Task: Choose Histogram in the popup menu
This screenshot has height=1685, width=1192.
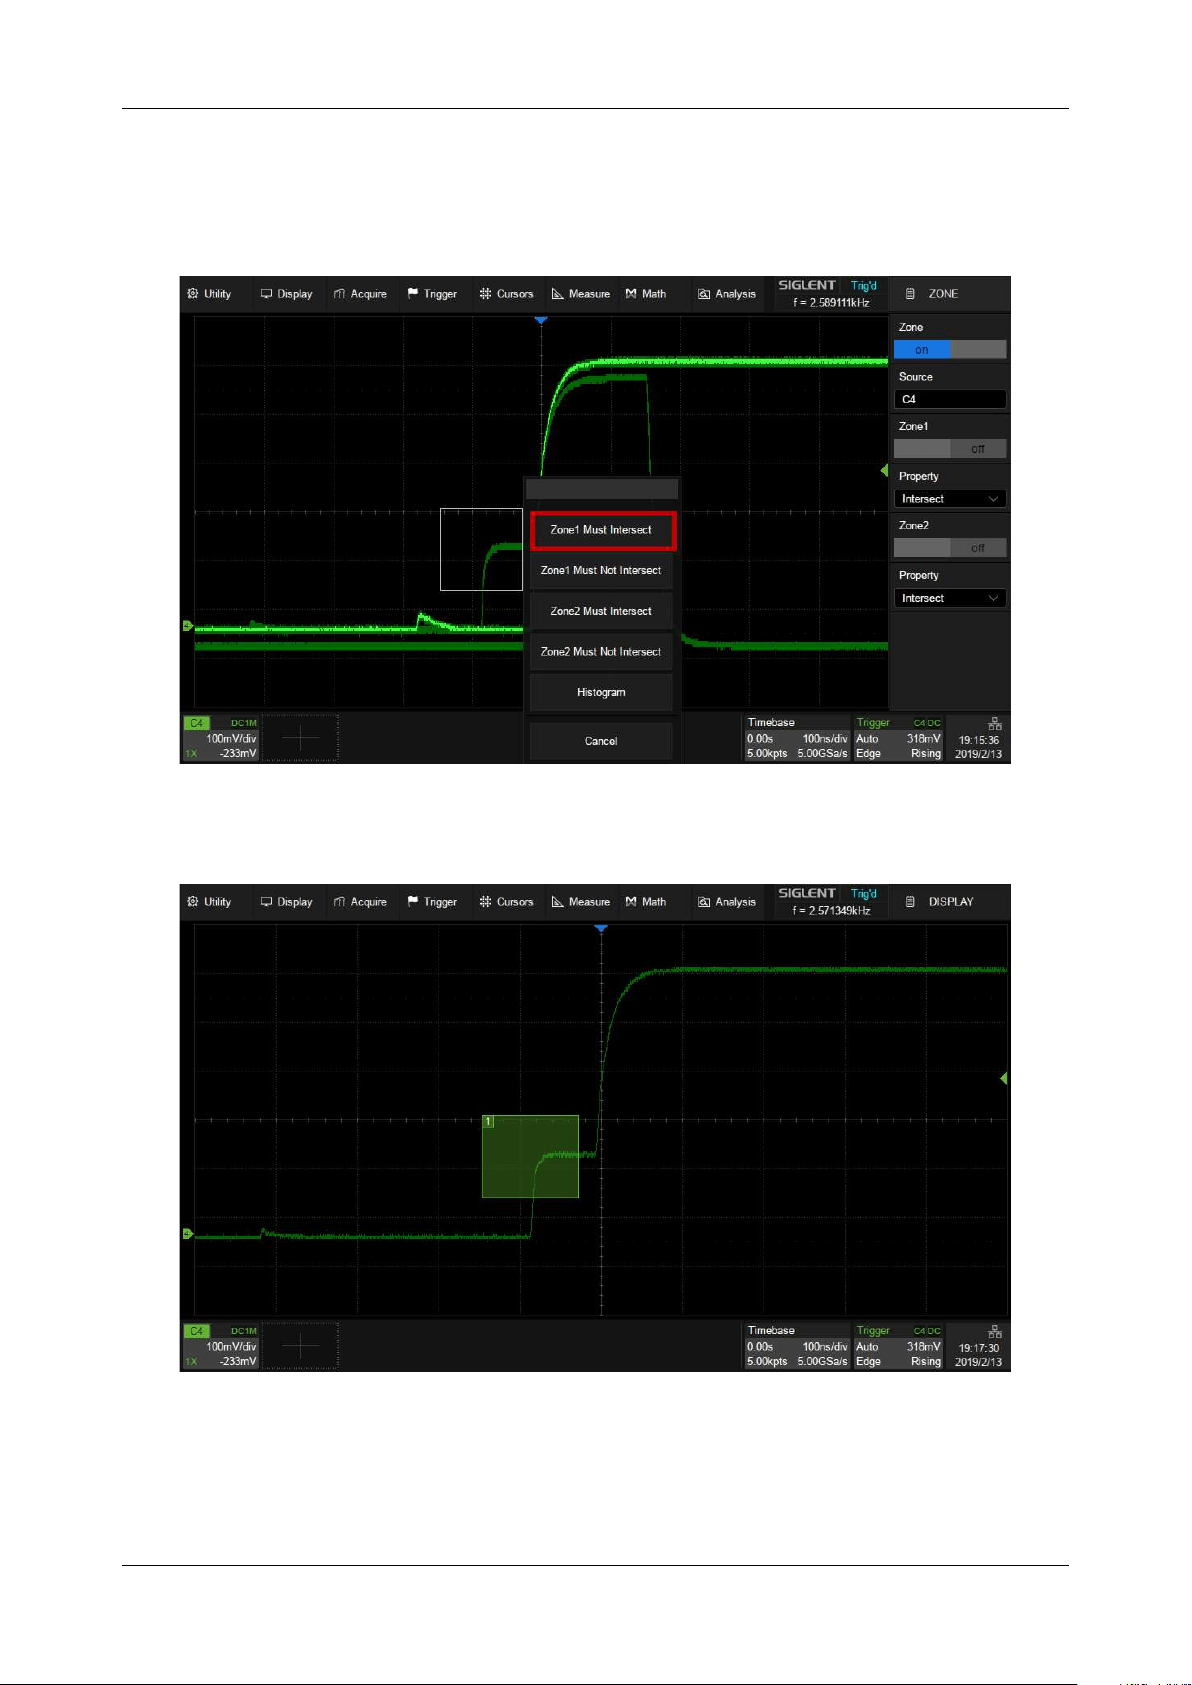Action: coord(601,692)
